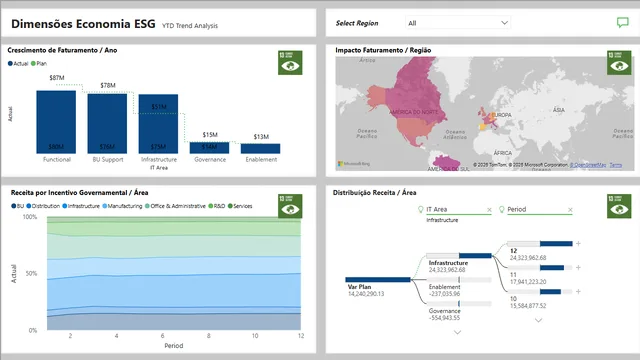
Task: Click the Services legend item
Action: [240, 206]
